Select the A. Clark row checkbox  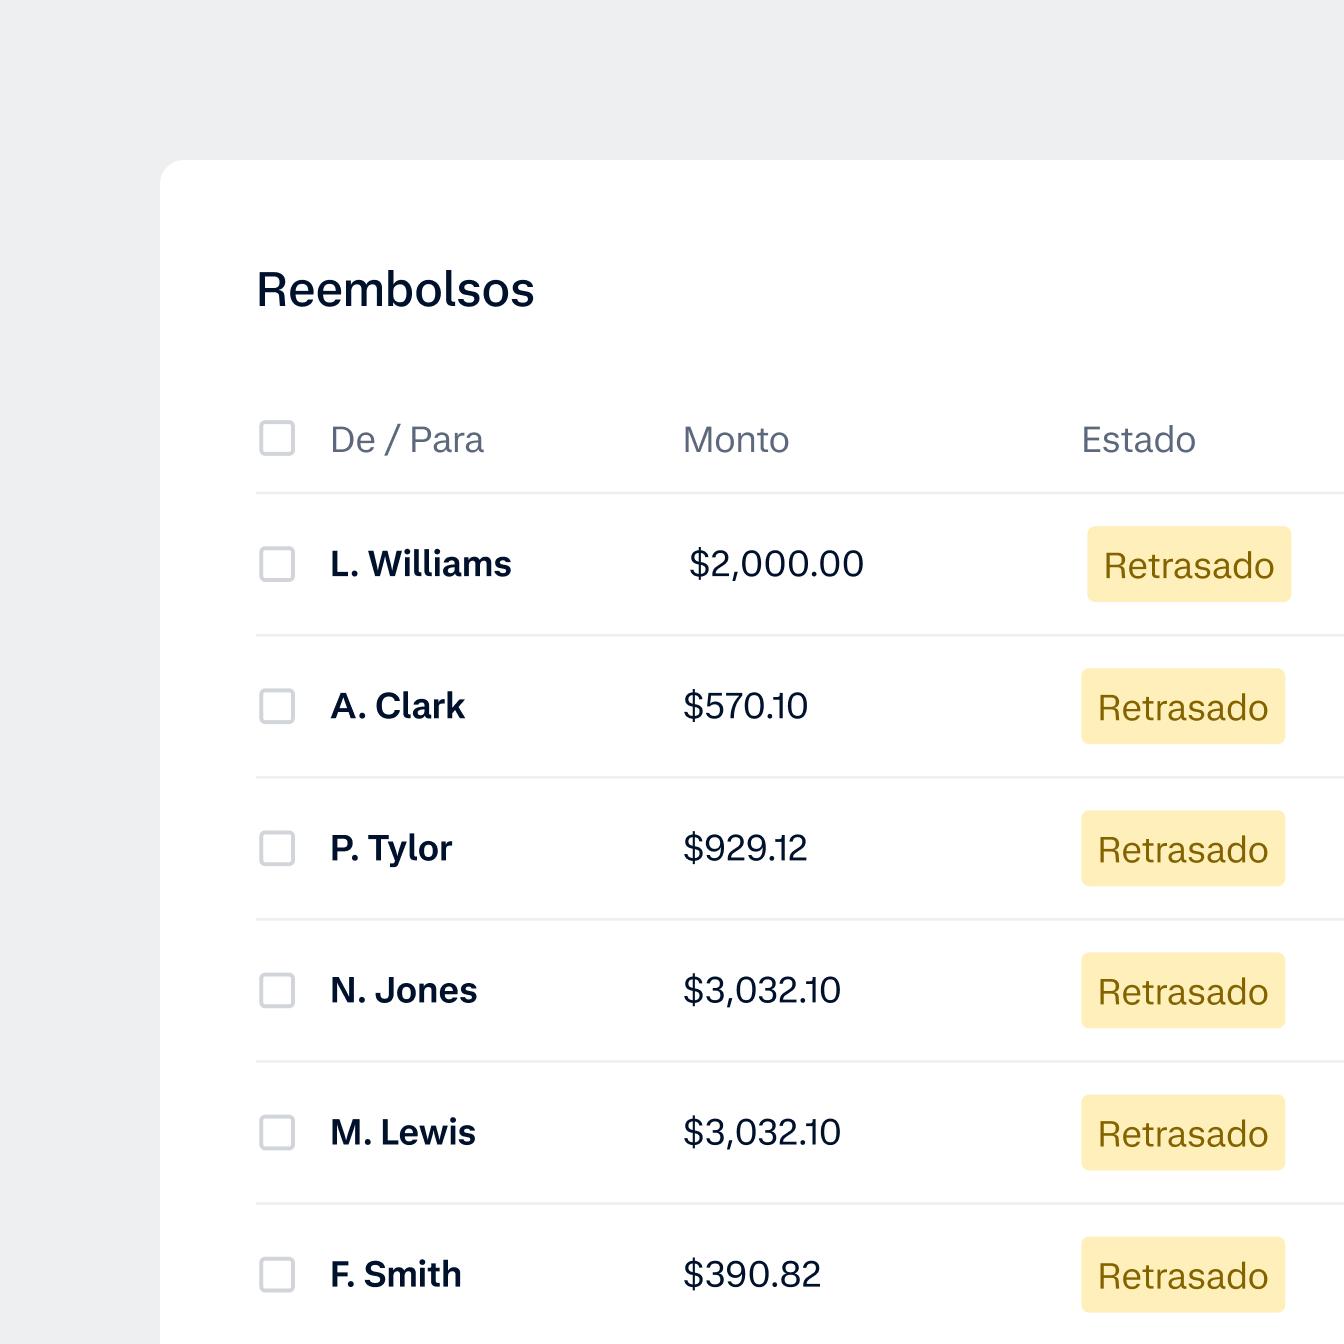[277, 706]
